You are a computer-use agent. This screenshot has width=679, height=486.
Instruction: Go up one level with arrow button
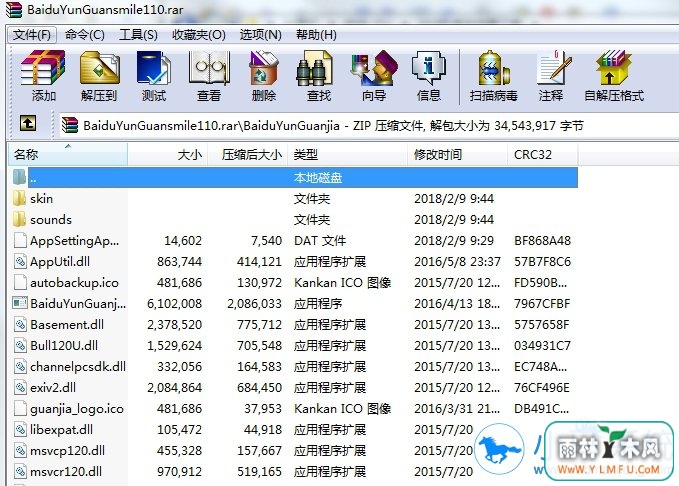click(28, 123)
